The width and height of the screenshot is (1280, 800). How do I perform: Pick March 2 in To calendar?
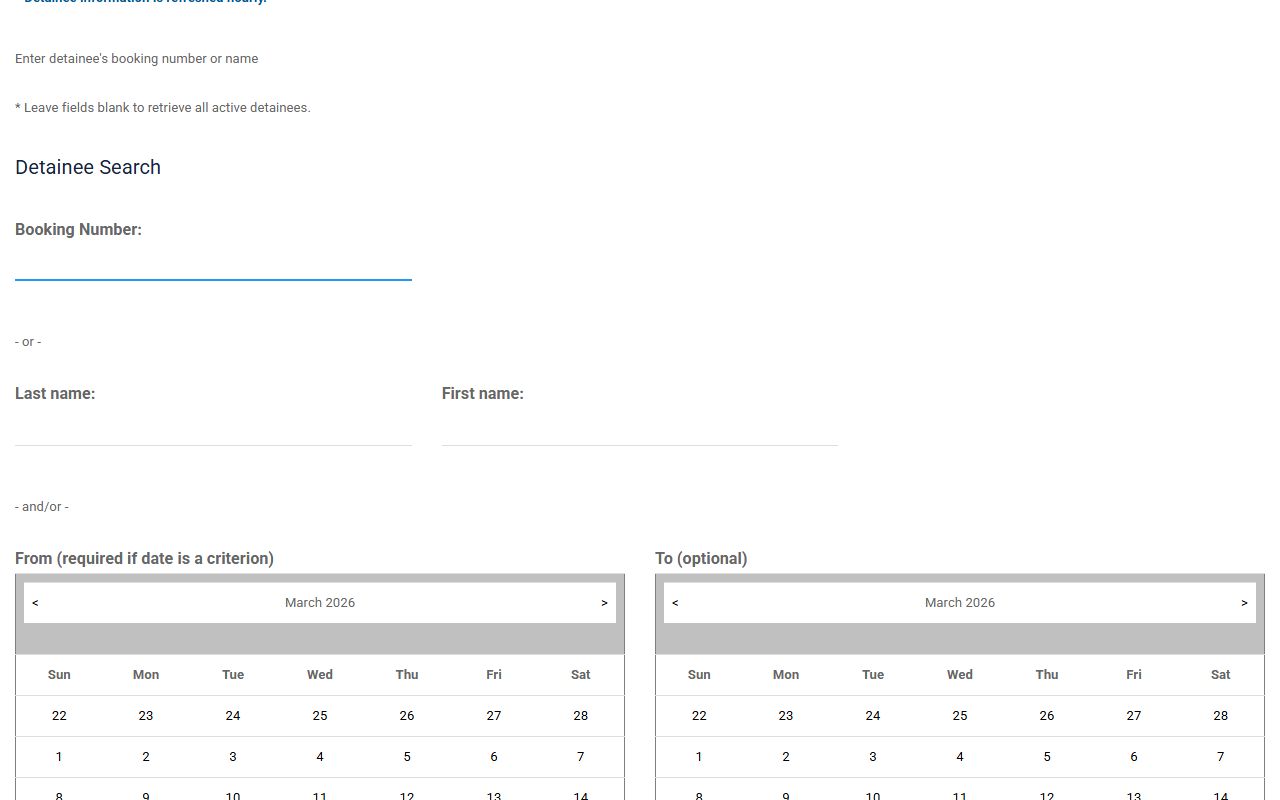pos(786,757)
